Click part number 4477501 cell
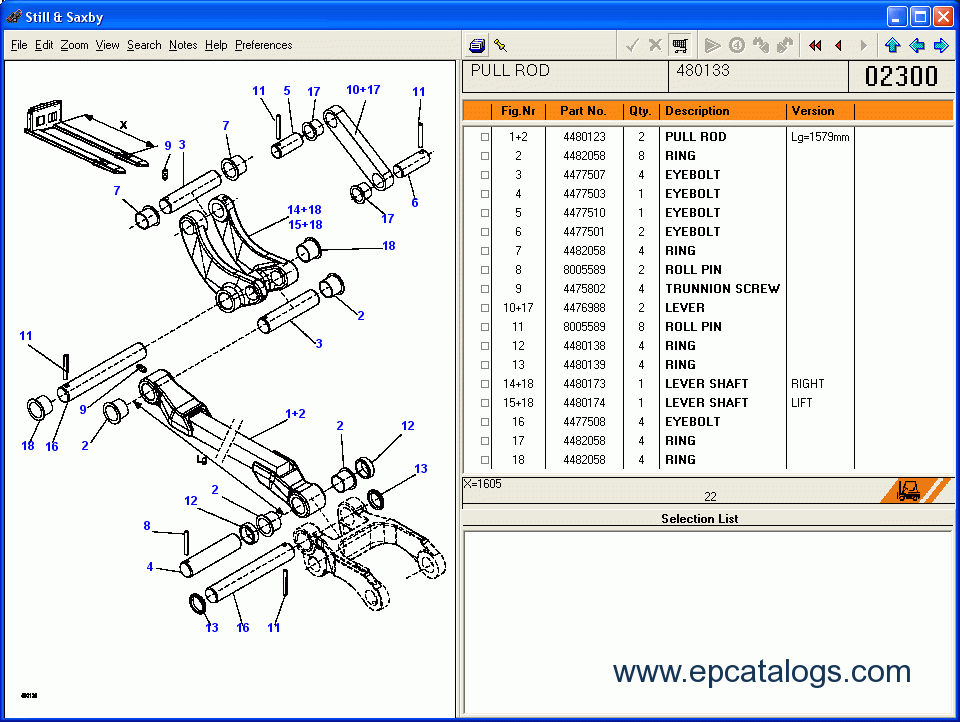The image size is (960, 722). tap(584, 232)
